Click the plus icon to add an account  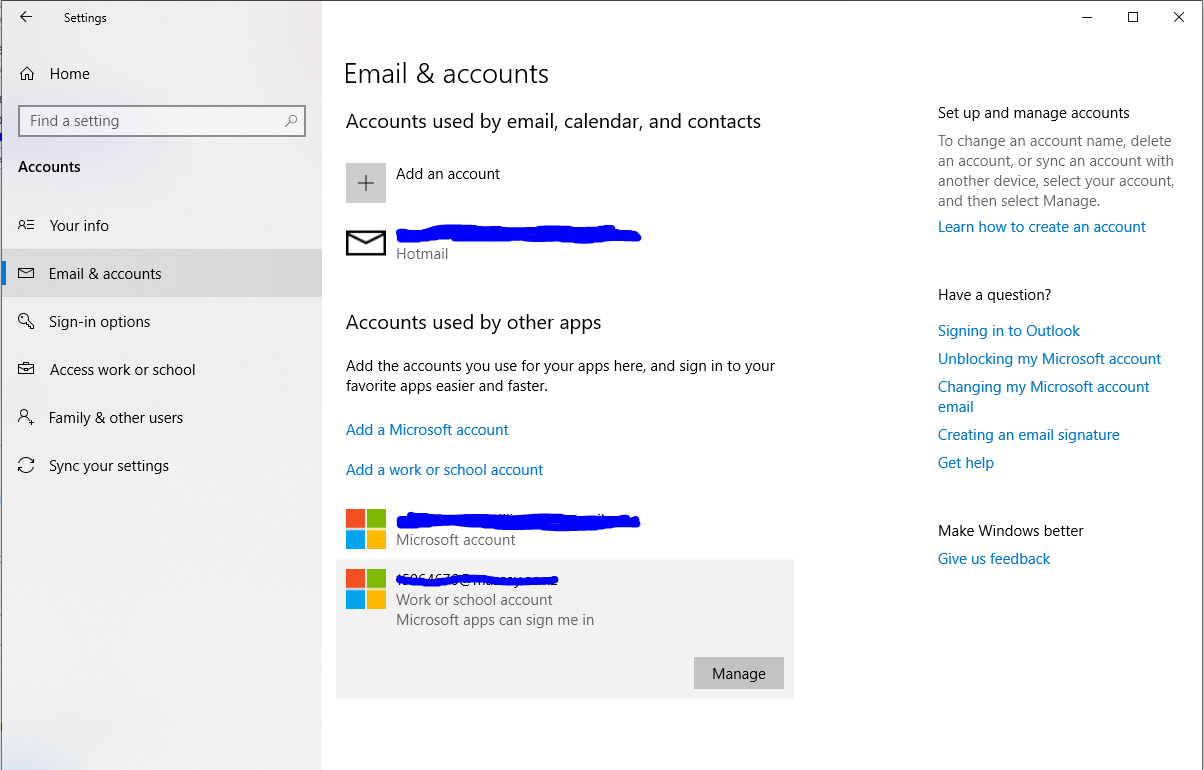tap(366, 183)
